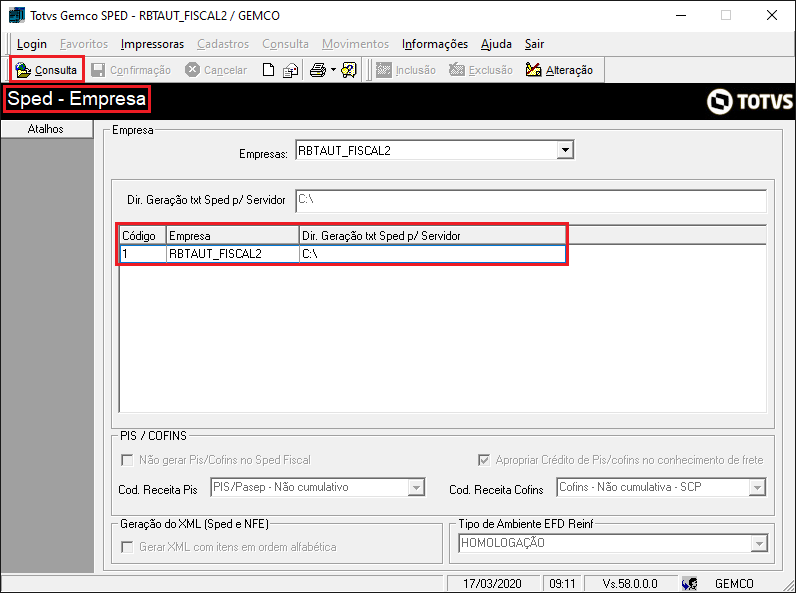Click the TOTVS logo in header
796x593 pixels.
point(749,102)
